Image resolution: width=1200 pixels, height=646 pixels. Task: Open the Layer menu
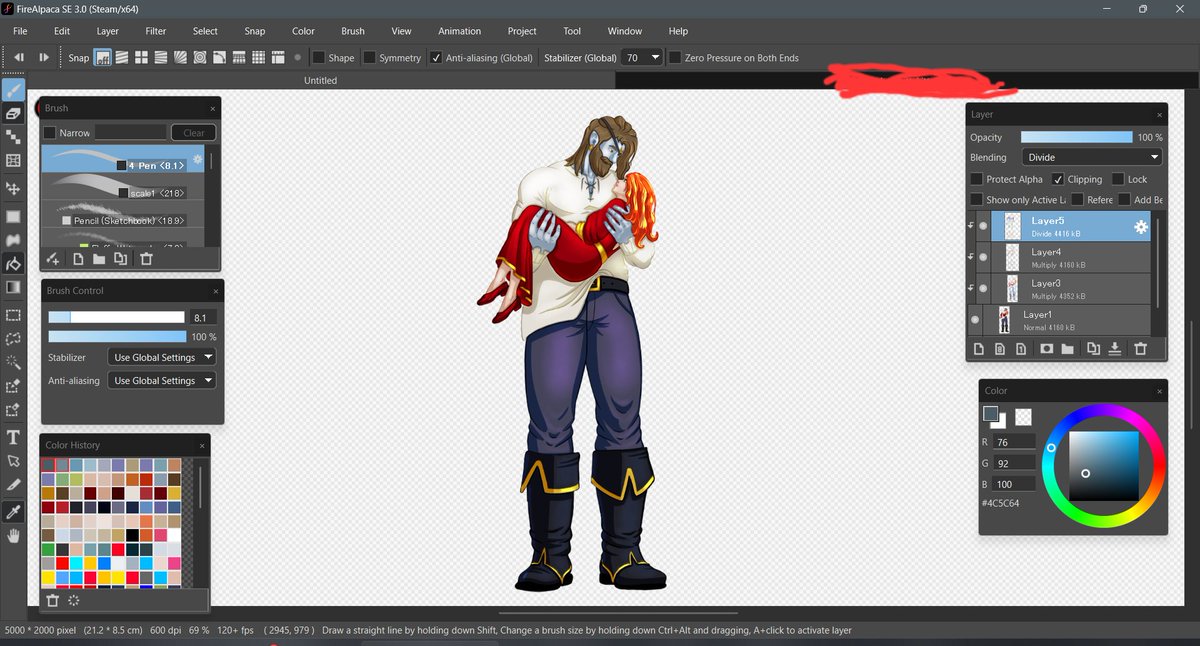pos(107,31)
